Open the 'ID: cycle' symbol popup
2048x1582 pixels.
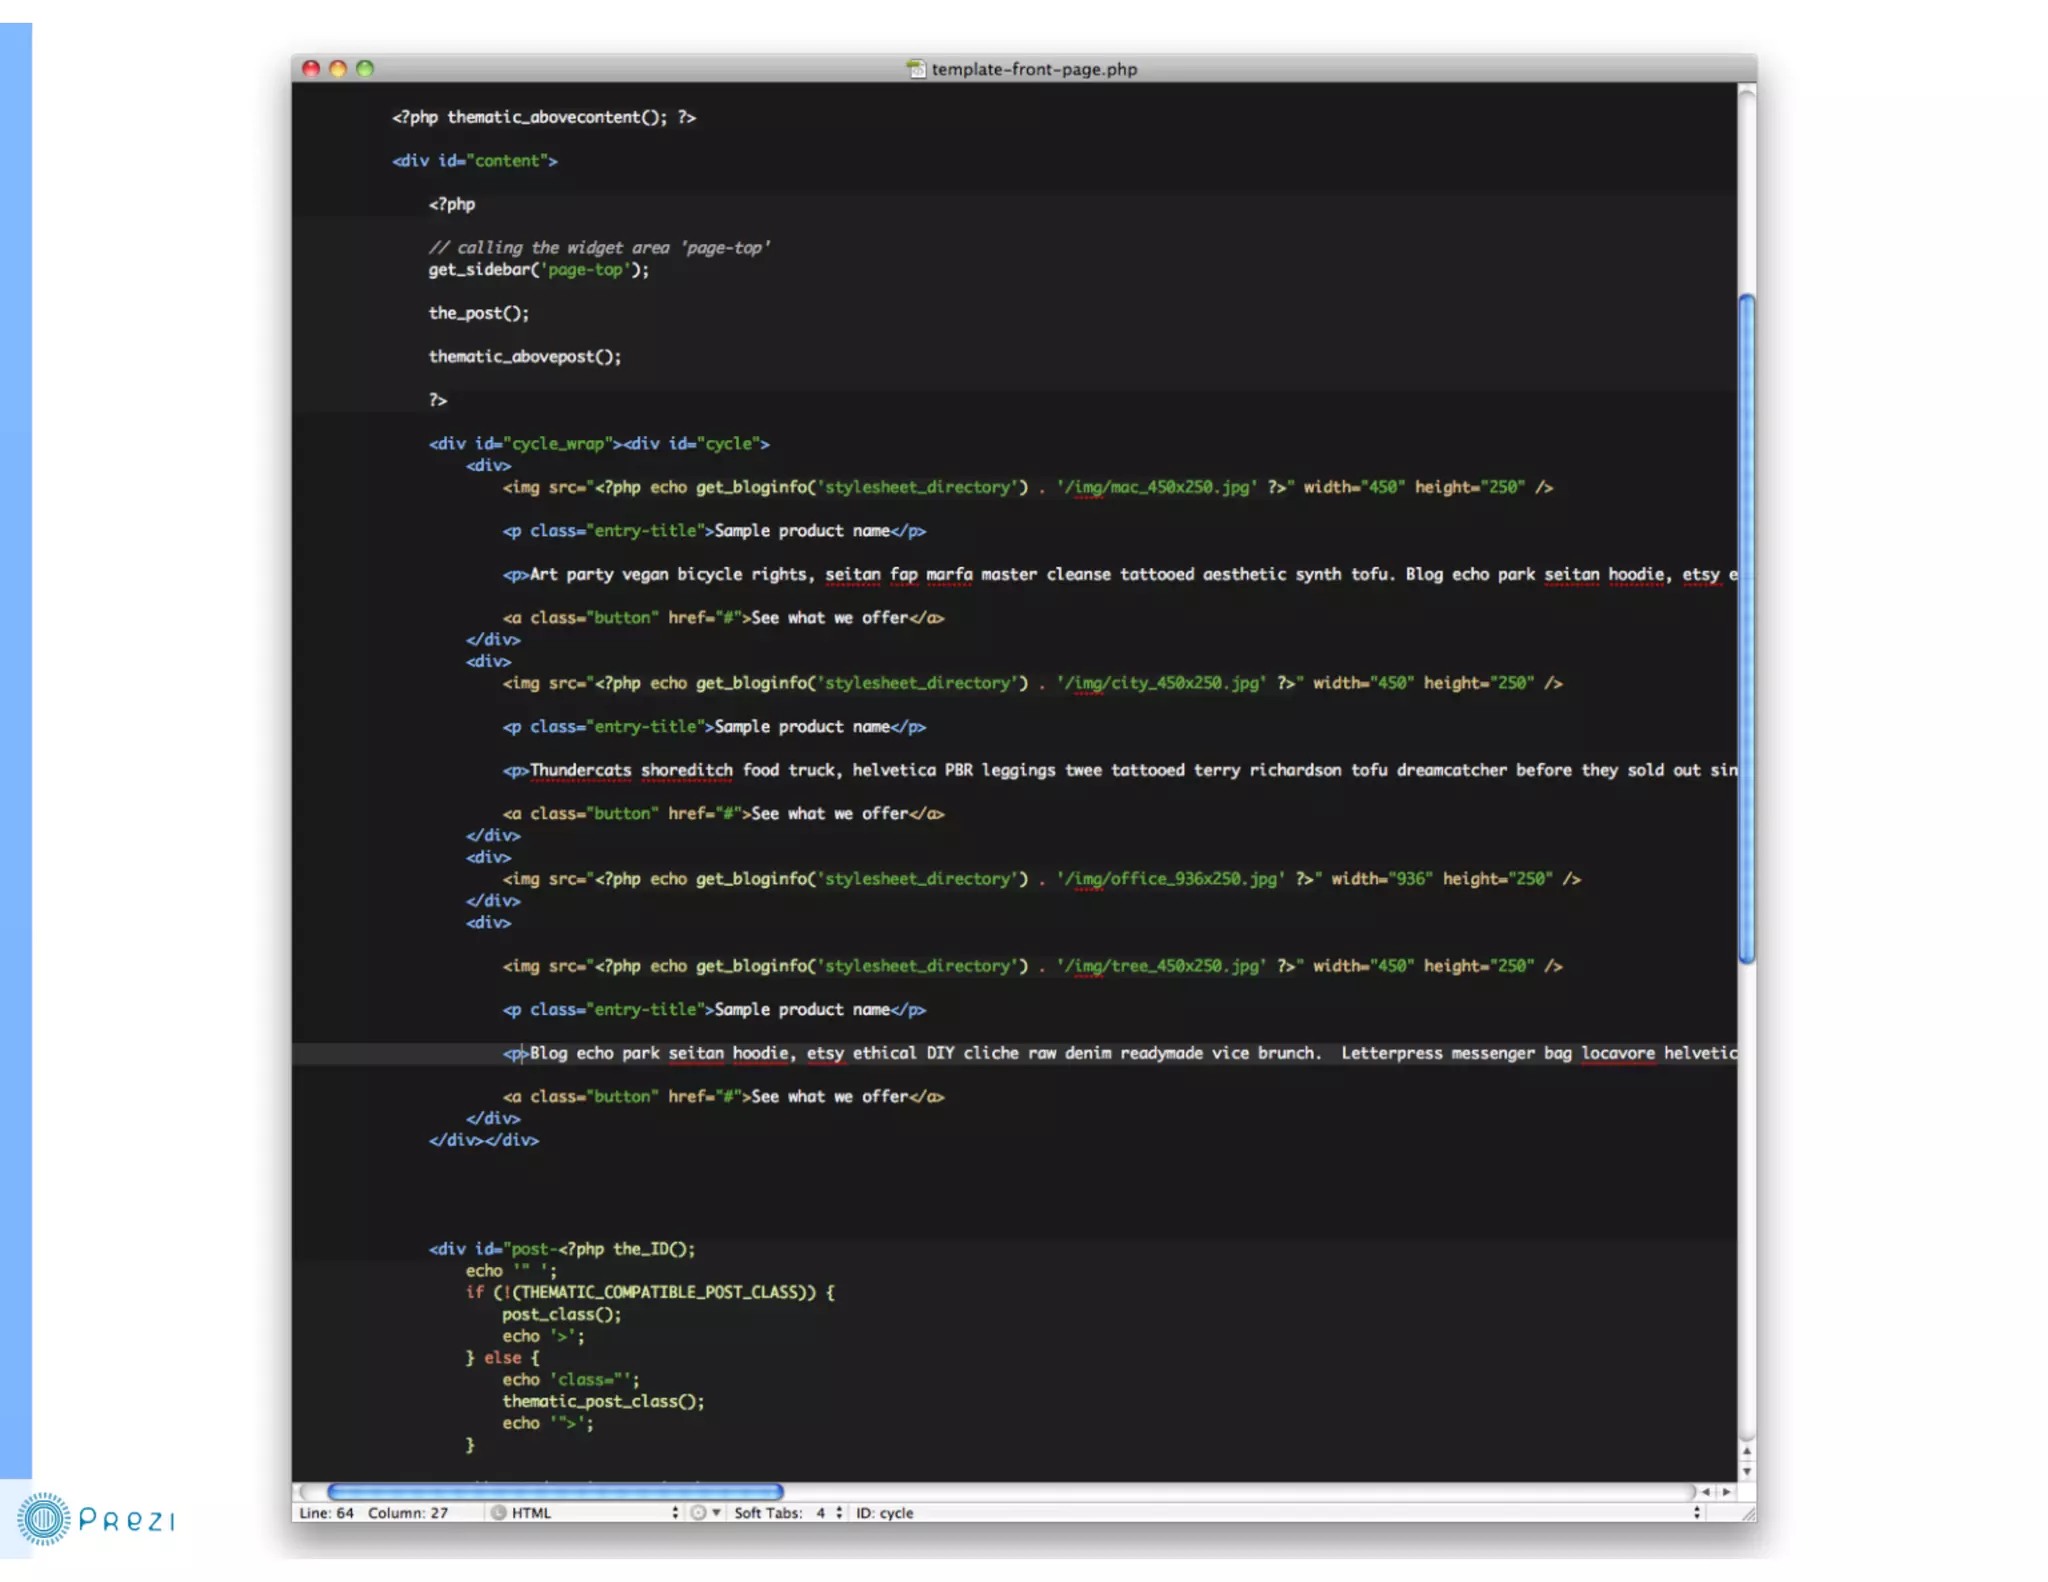tap(1277, 1513)
